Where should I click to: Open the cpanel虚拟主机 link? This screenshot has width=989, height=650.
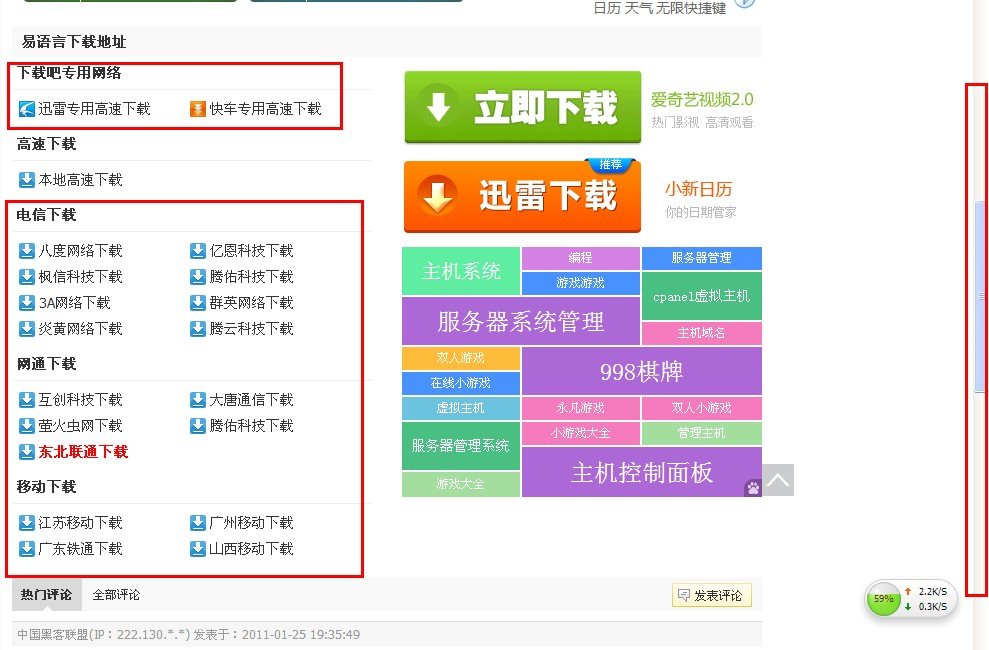click(x=701, y=296)
